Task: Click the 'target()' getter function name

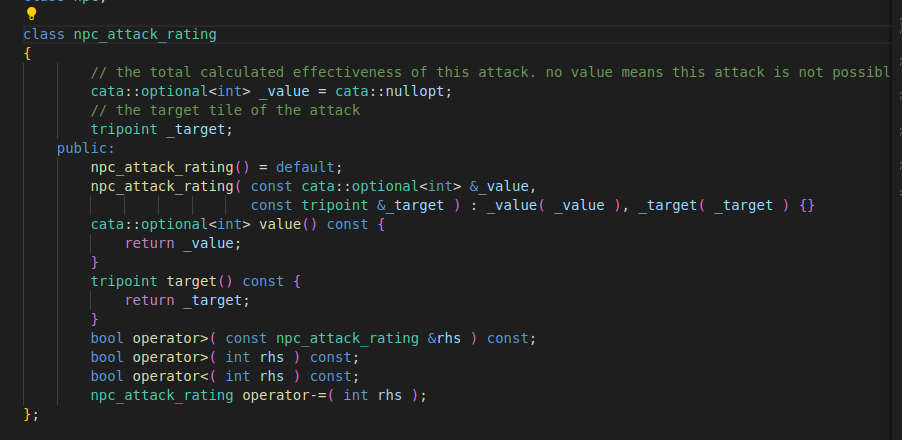Action: pyautogui.click(x=200, y=281)
